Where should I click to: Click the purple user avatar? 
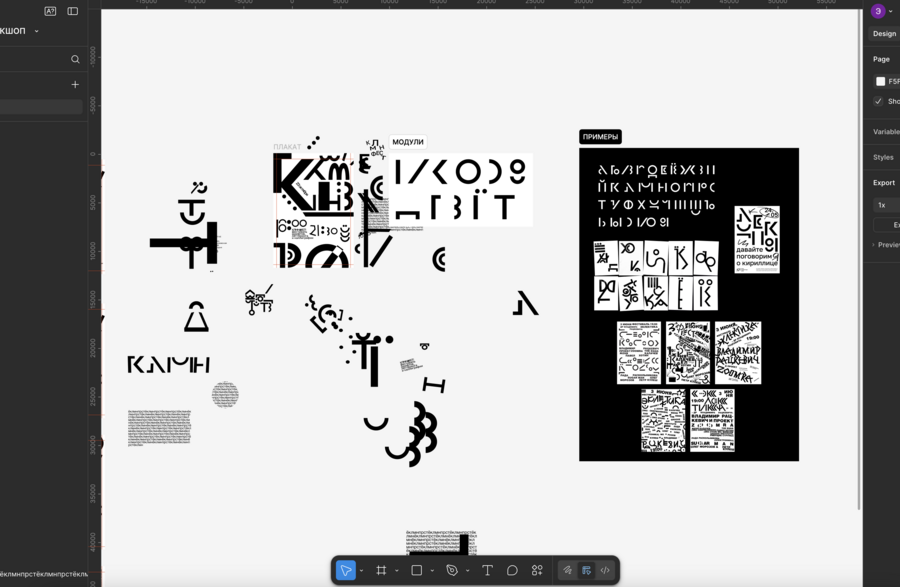[x=878, y=11]
